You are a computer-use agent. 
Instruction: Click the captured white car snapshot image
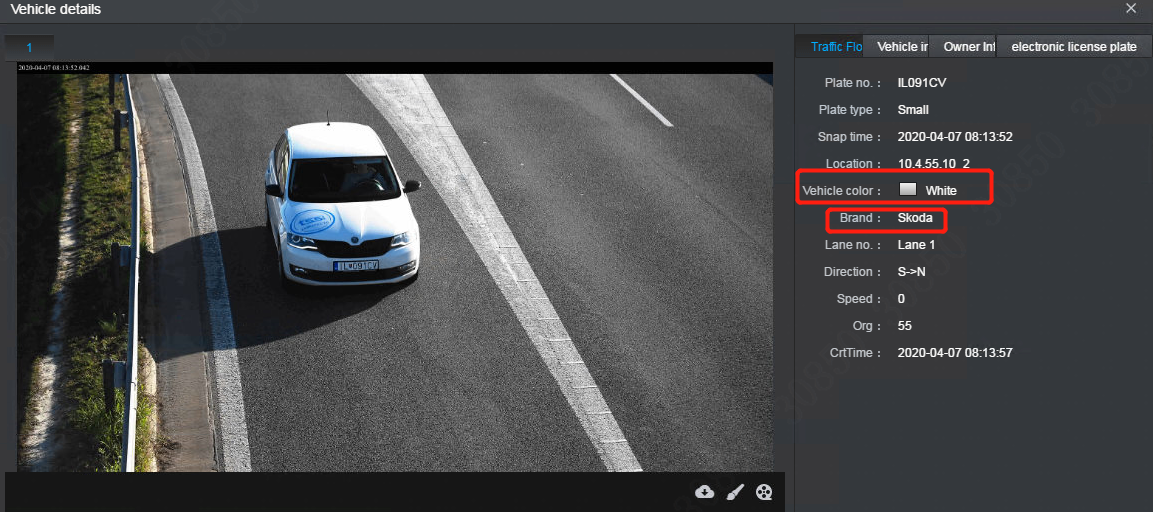coord(394,270)
